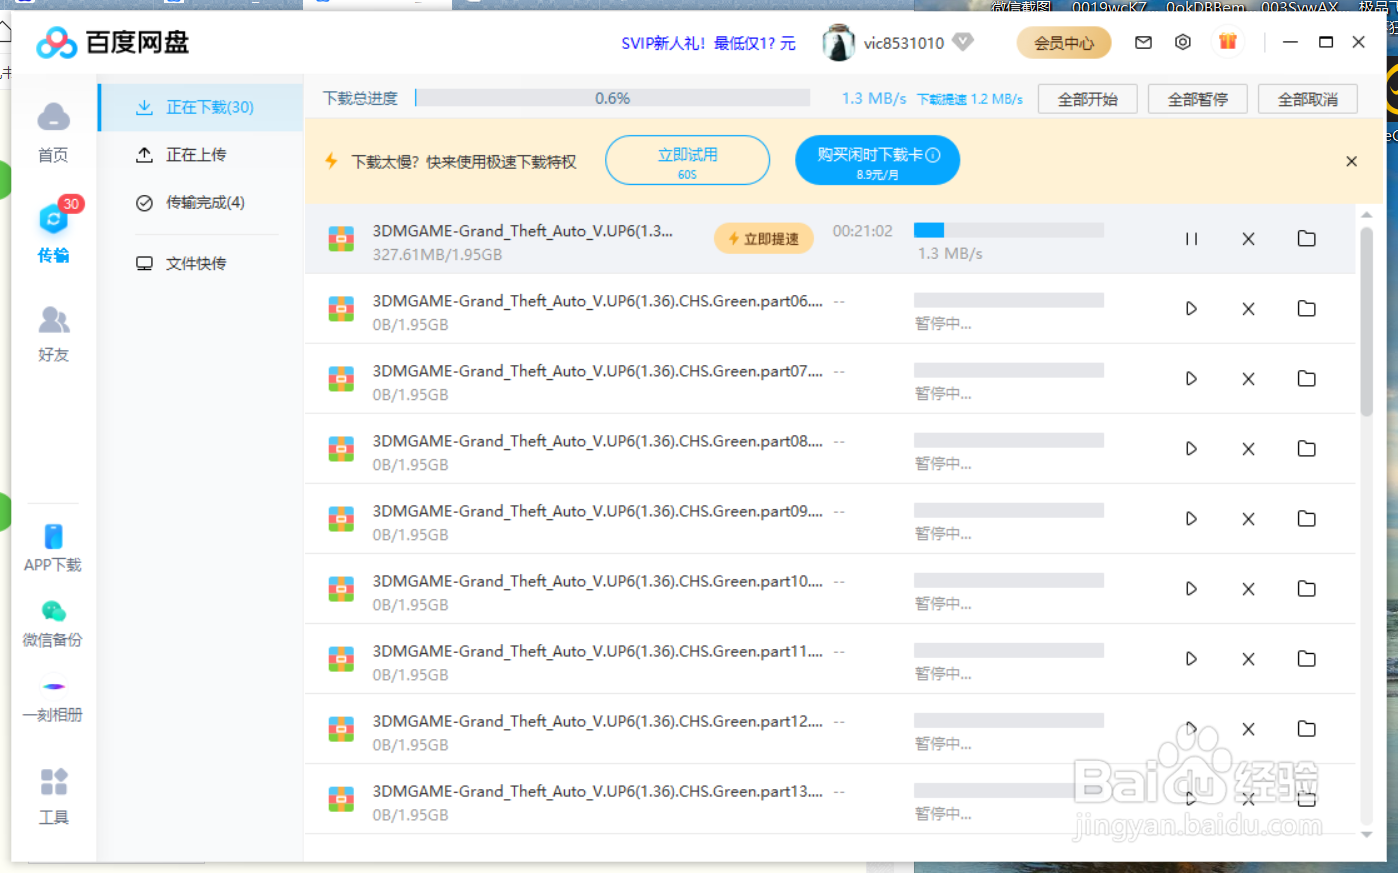
Task: Cancel the part07 download
Action: click(1248, 379)
